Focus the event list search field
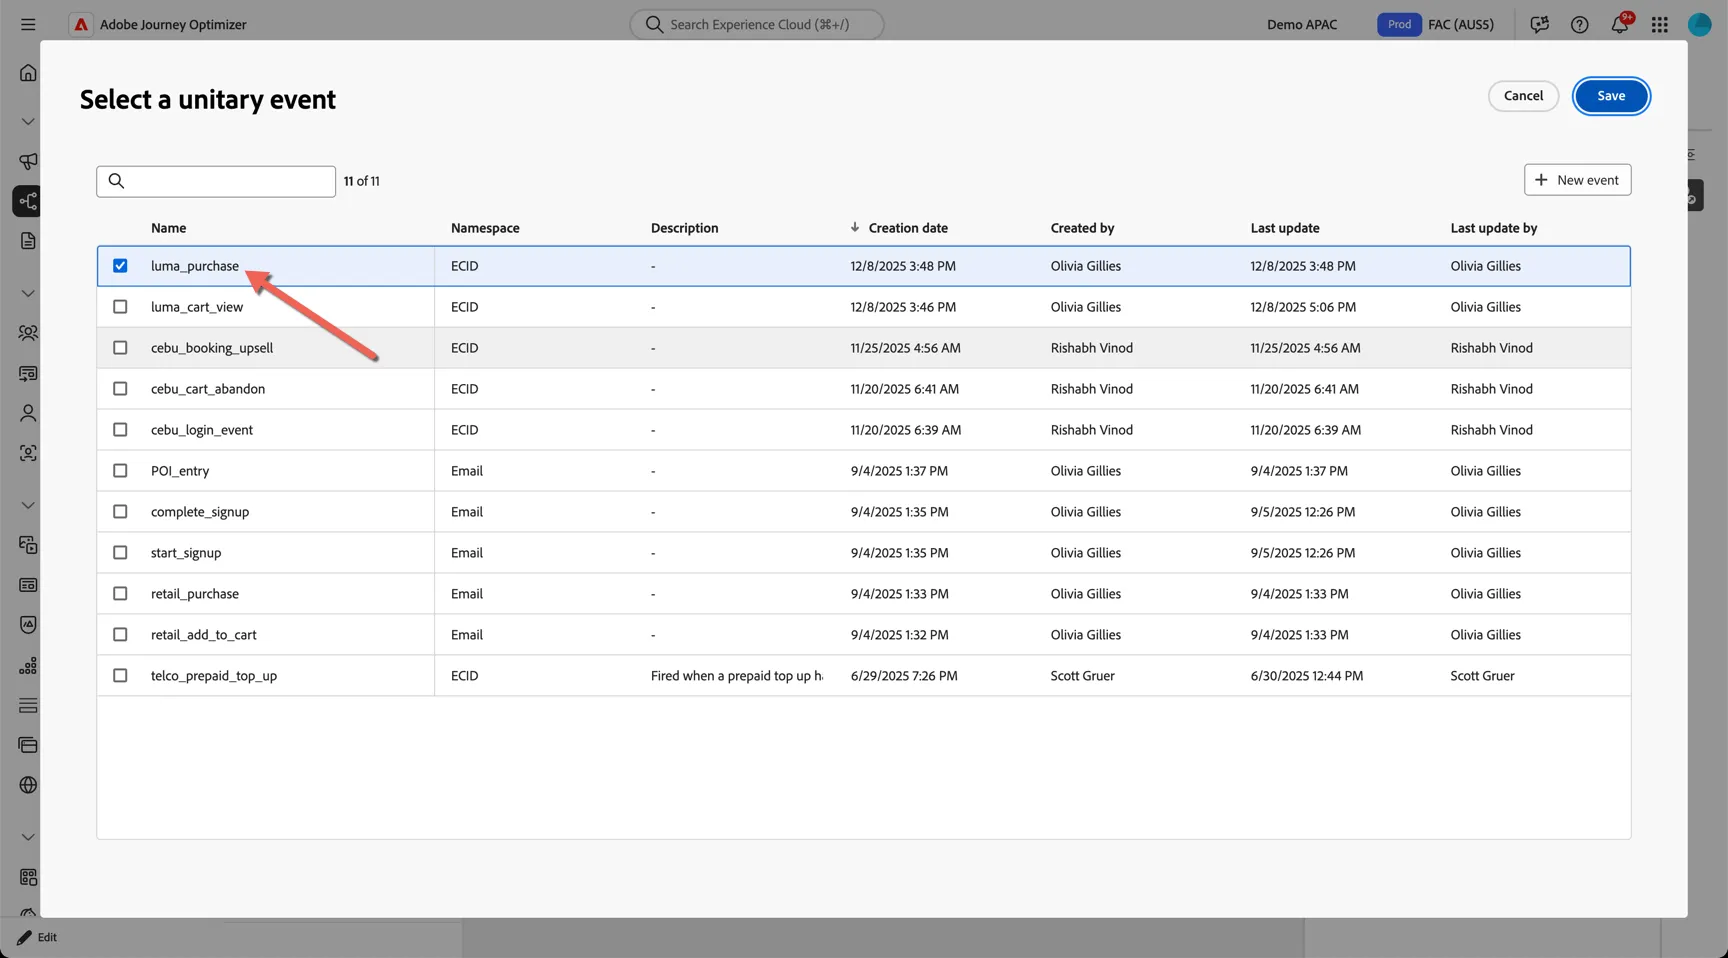1728x958 pixels. (216, 181)
